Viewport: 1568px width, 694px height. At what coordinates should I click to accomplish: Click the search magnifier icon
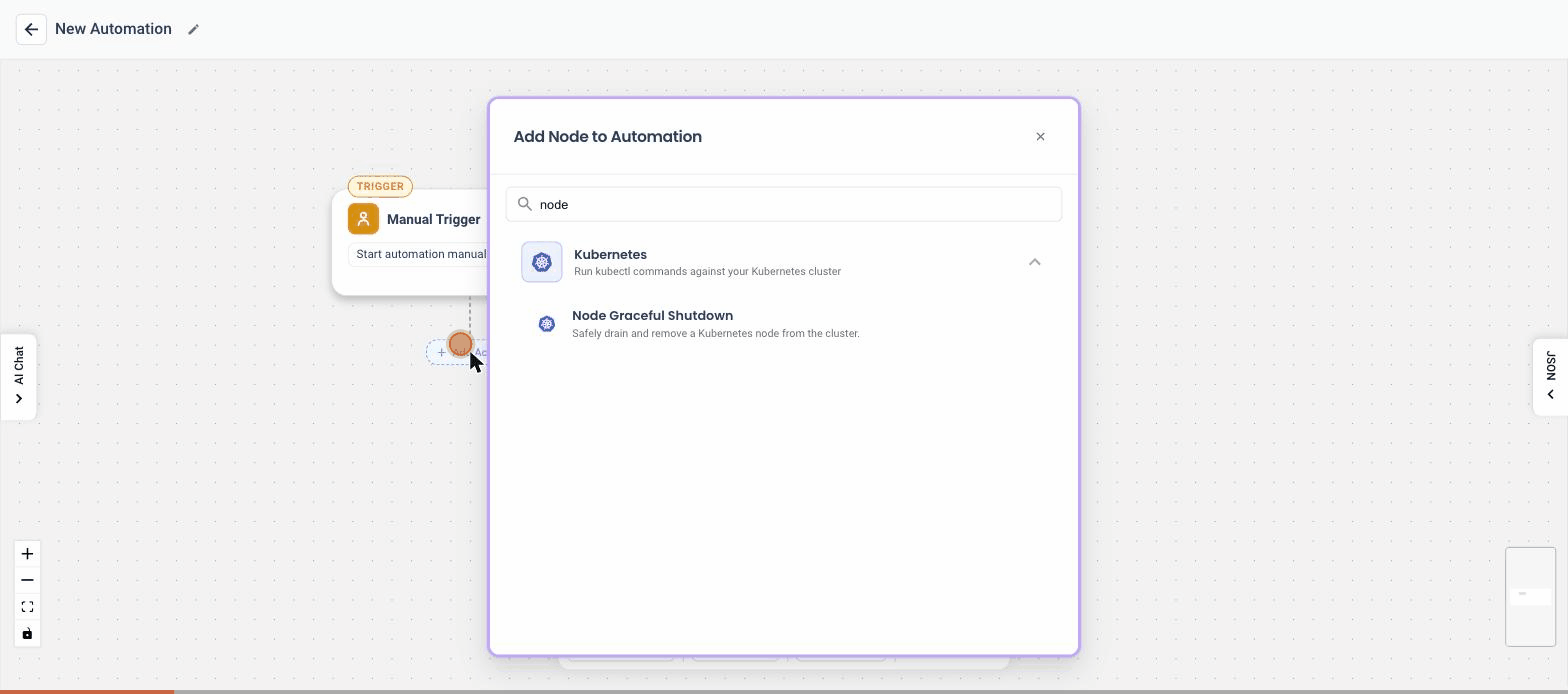tap(525, 204)
